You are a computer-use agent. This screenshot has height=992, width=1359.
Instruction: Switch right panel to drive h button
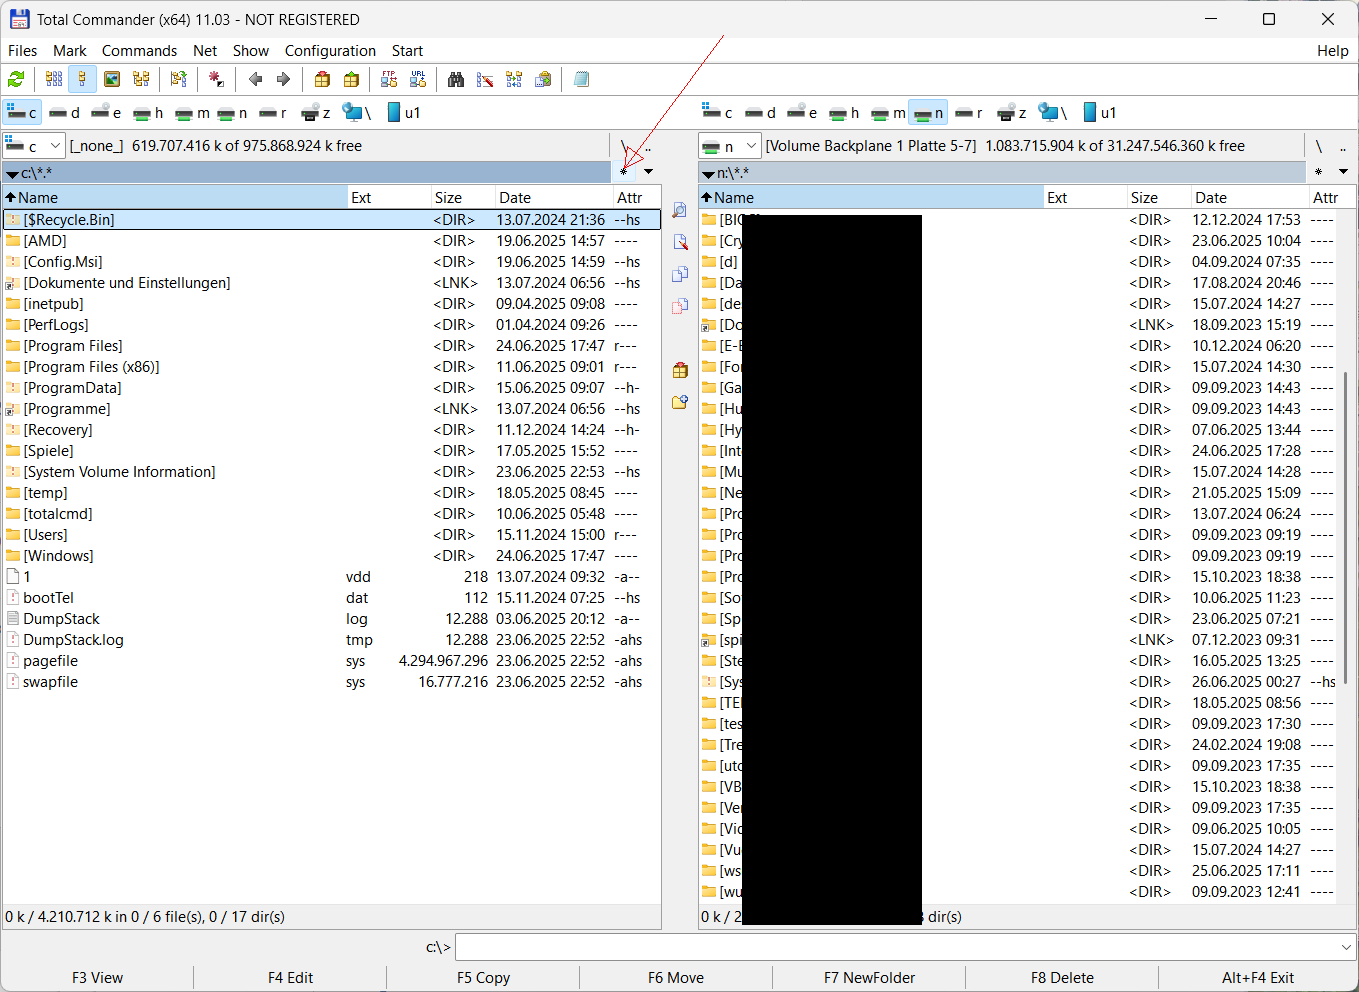pyautogui.click(x=845, y=113)
